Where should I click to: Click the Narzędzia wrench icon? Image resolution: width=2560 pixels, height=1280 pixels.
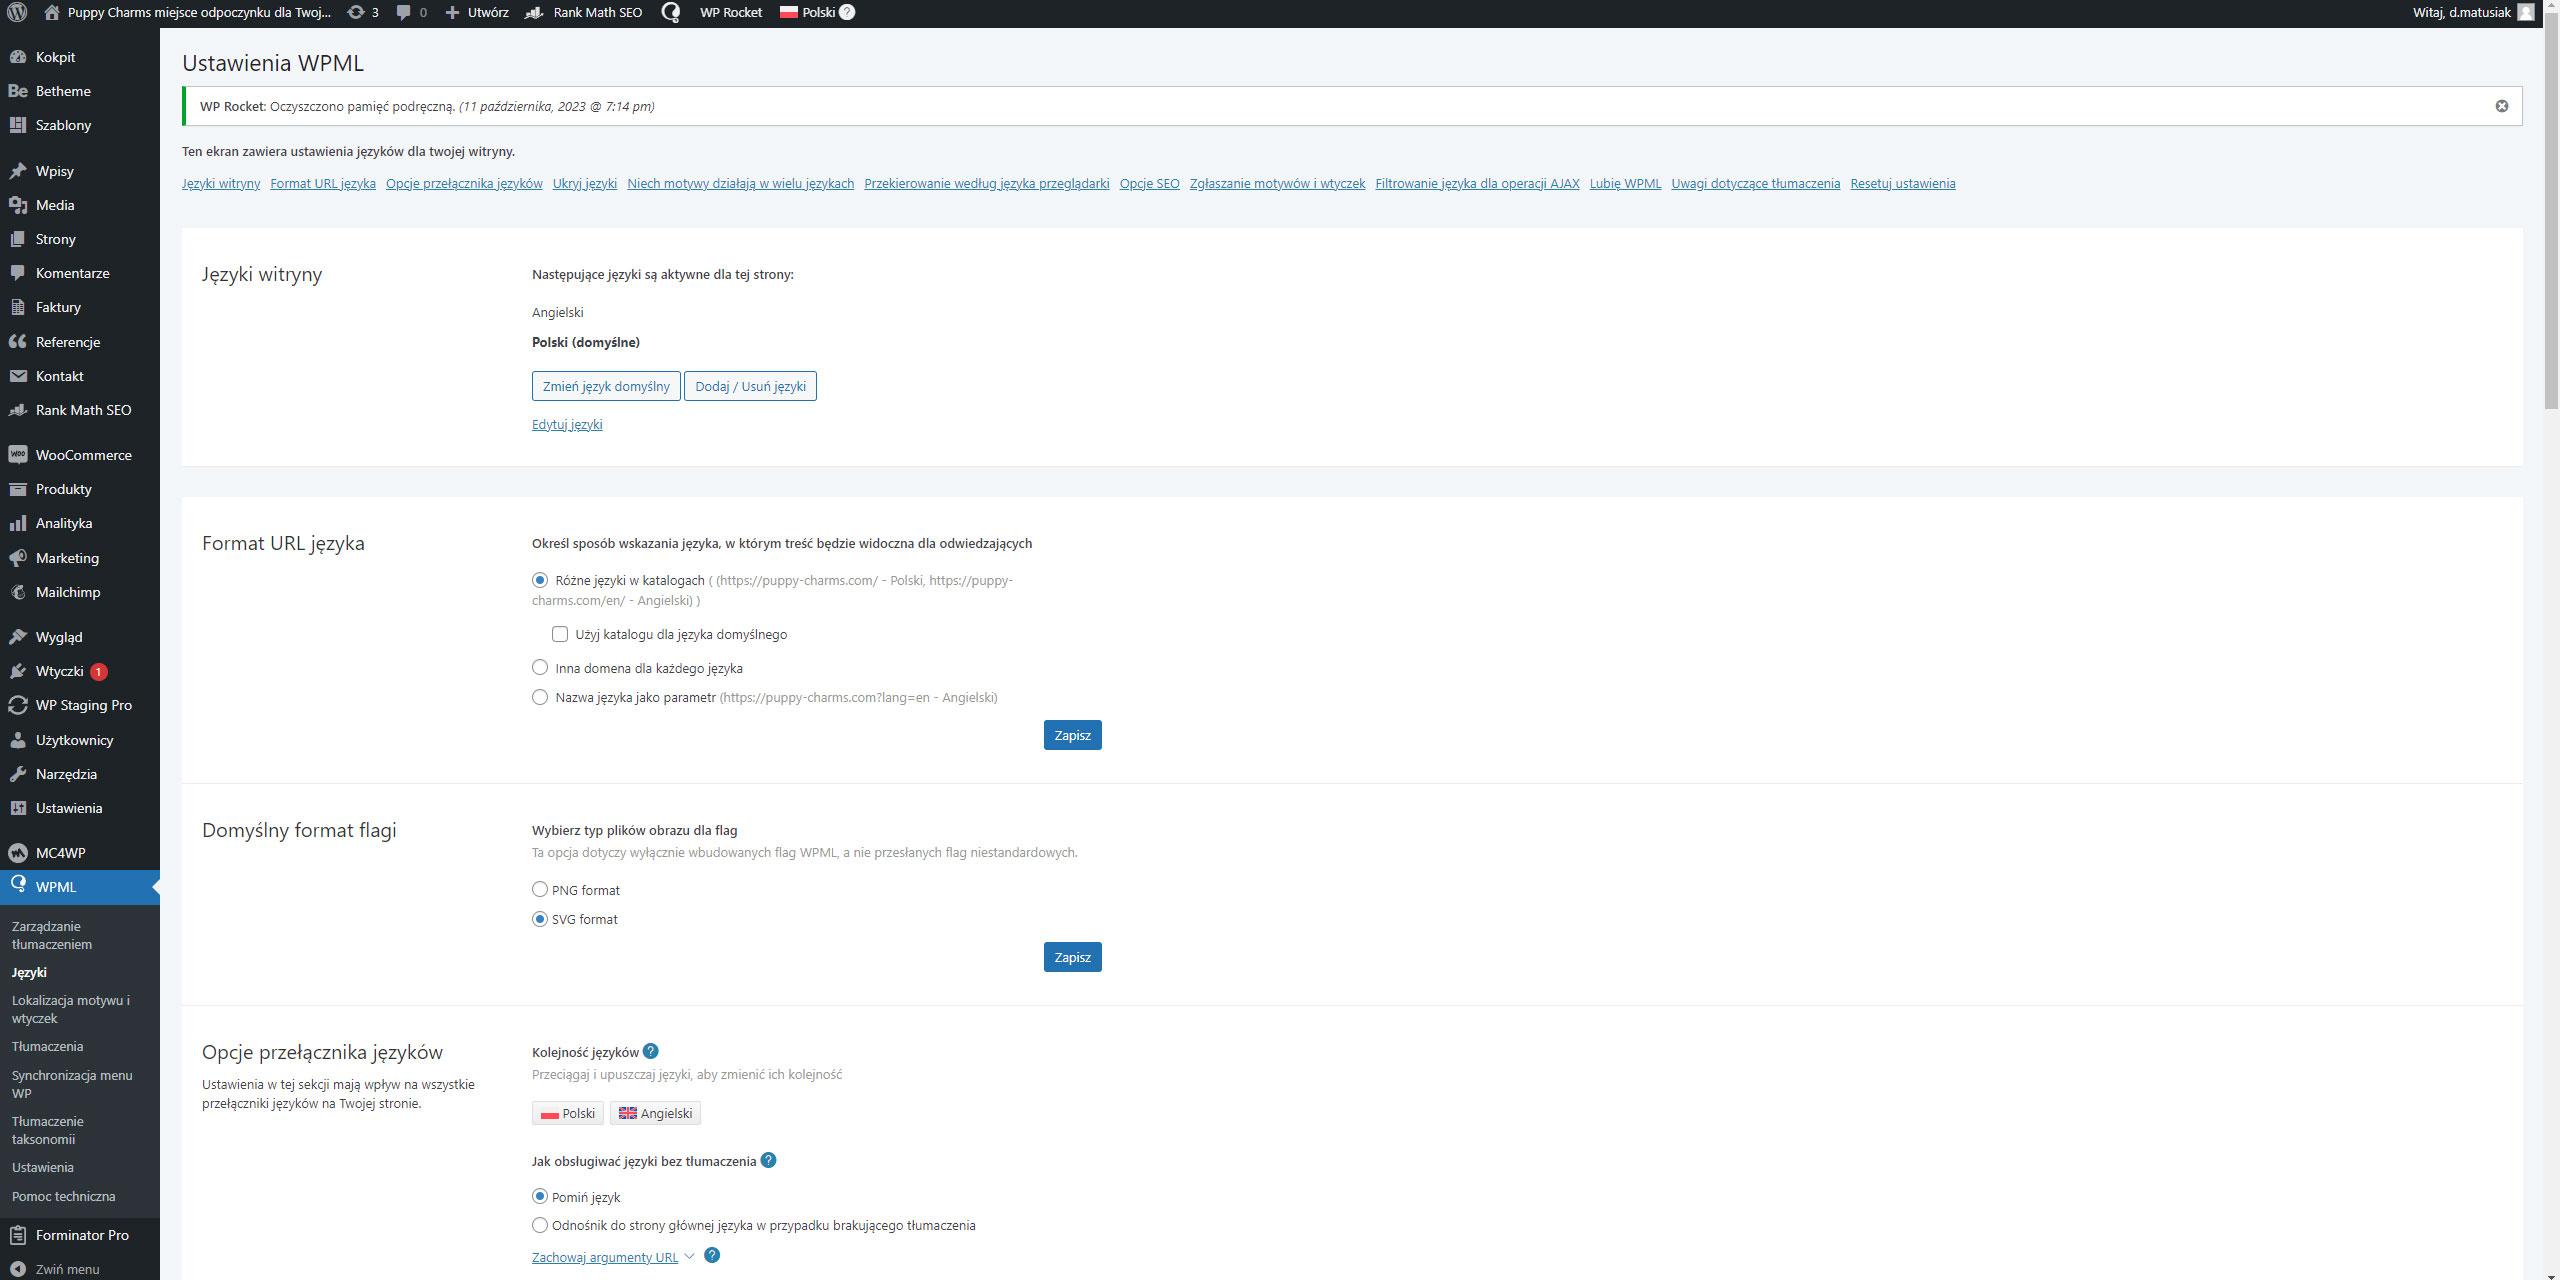[17, 774]
